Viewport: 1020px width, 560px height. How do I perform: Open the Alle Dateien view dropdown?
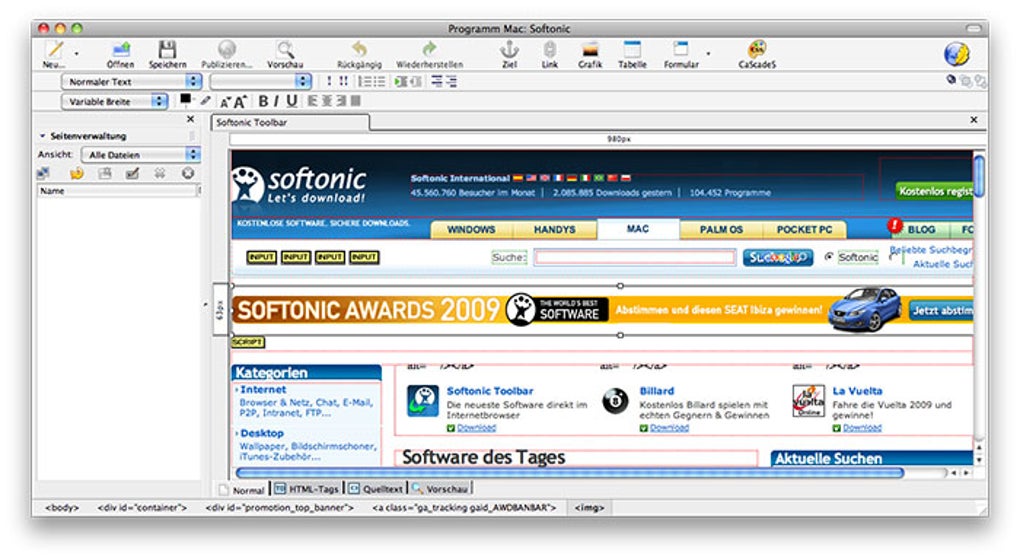tap(141, 155)
